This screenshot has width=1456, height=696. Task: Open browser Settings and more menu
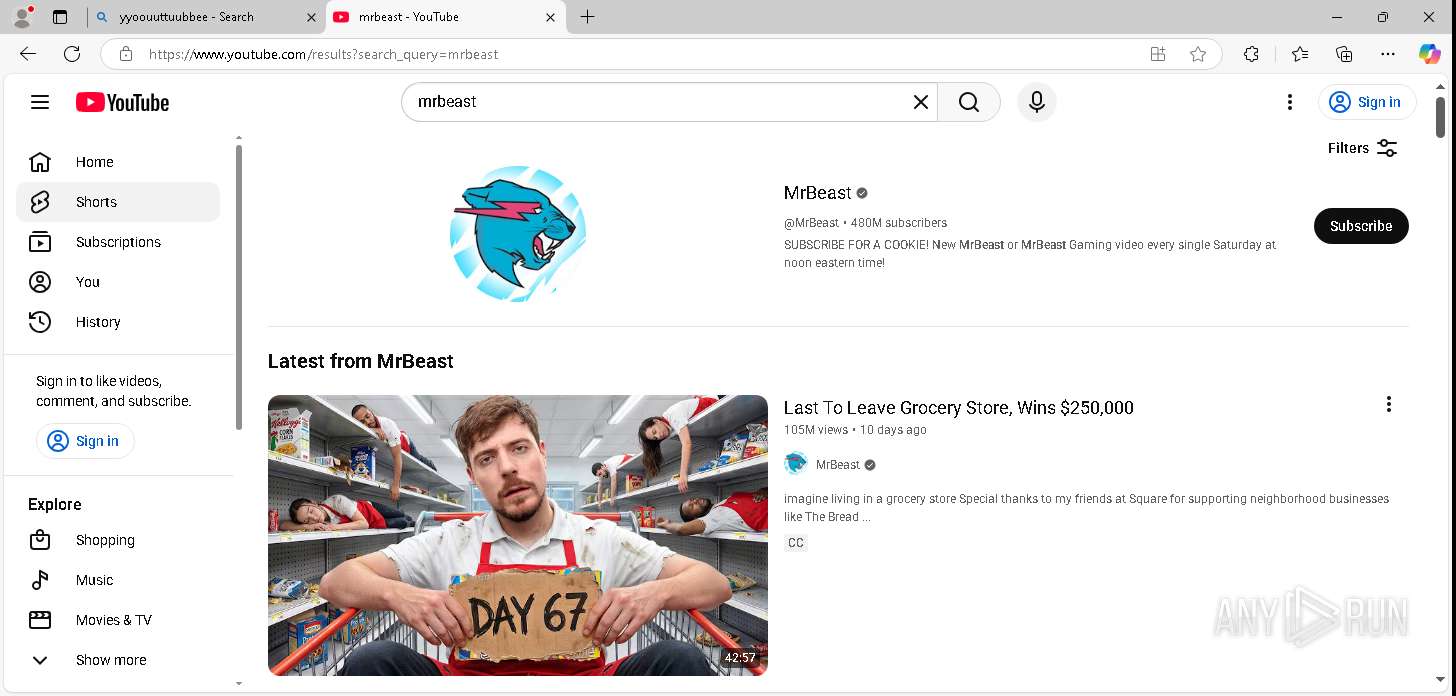coord(1388,54)
